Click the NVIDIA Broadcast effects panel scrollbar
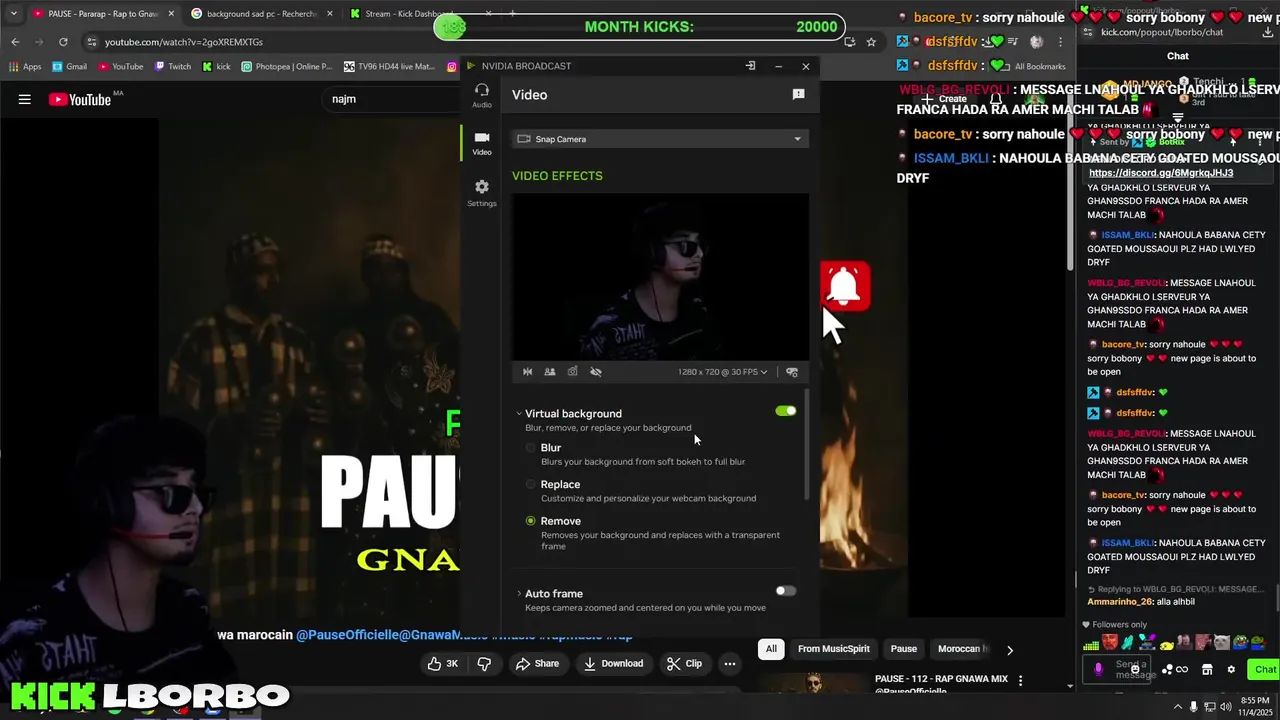 click(806, 445)
